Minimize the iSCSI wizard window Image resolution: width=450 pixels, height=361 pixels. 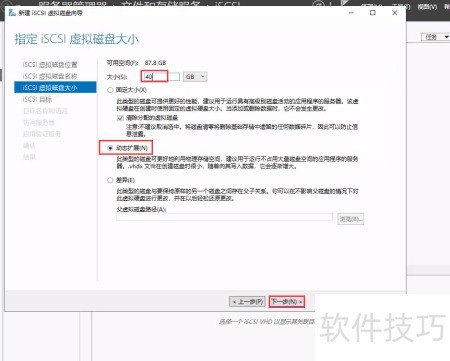[x=351, y=13]
